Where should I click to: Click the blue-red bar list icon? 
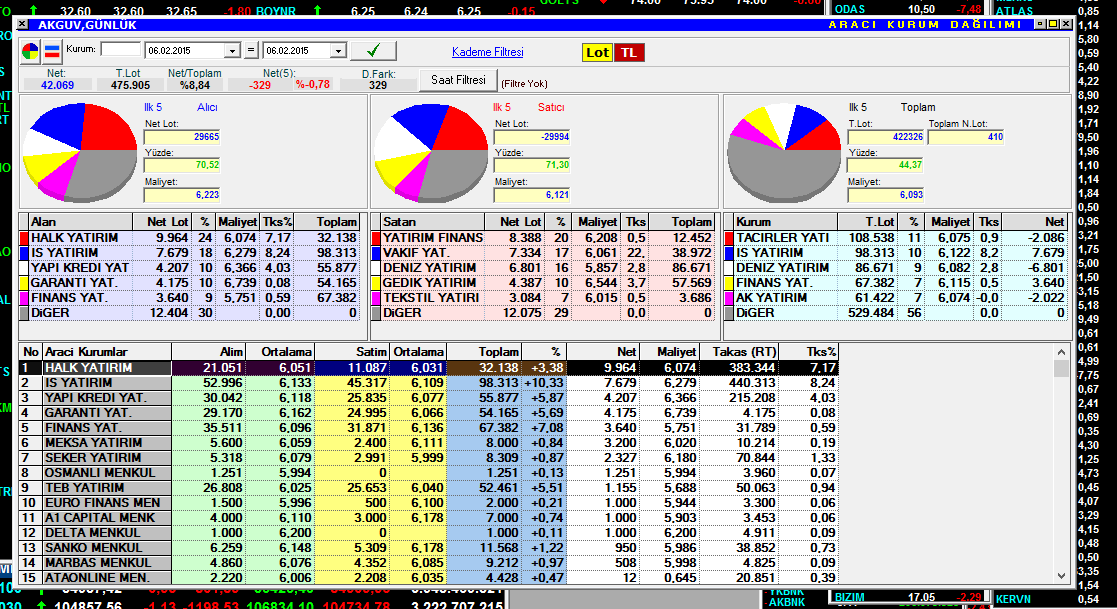51,50
